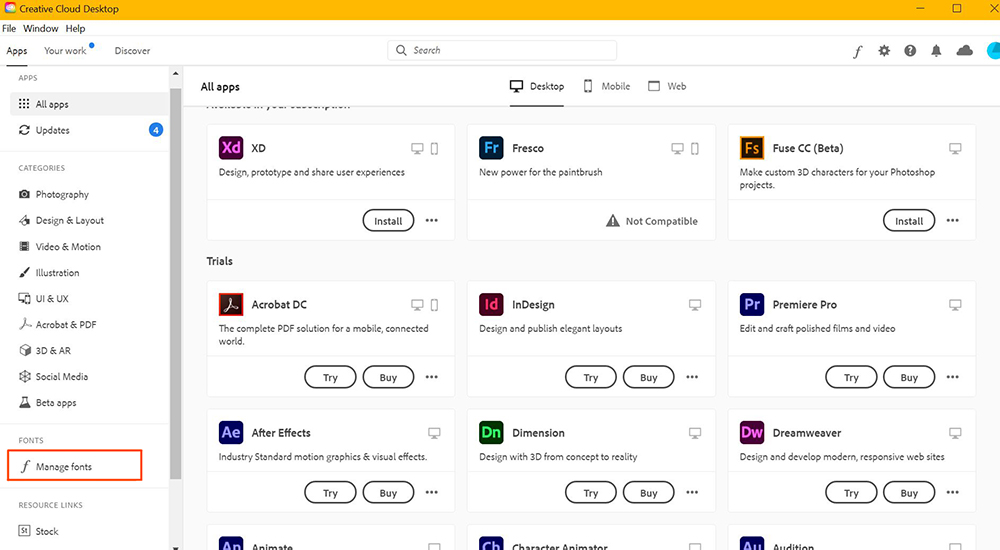Screen dimensions: 1000x550
Task: Open 3D & AR category
Action: (x=53, y=350)
